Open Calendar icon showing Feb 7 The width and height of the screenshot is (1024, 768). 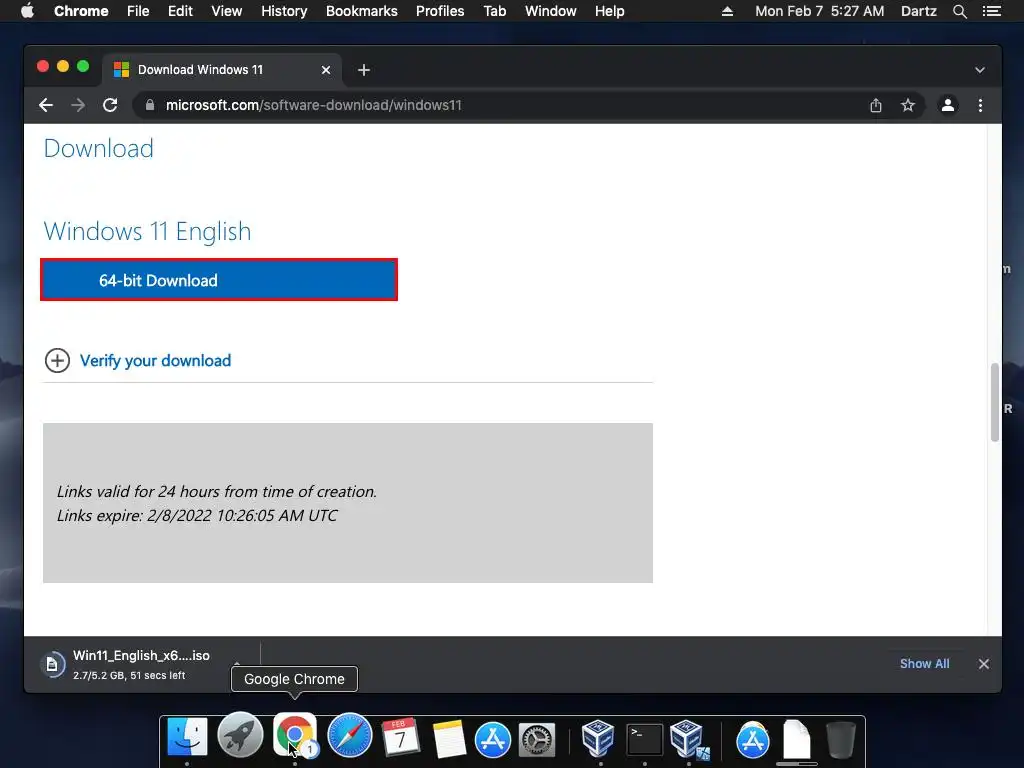(400, 738)
